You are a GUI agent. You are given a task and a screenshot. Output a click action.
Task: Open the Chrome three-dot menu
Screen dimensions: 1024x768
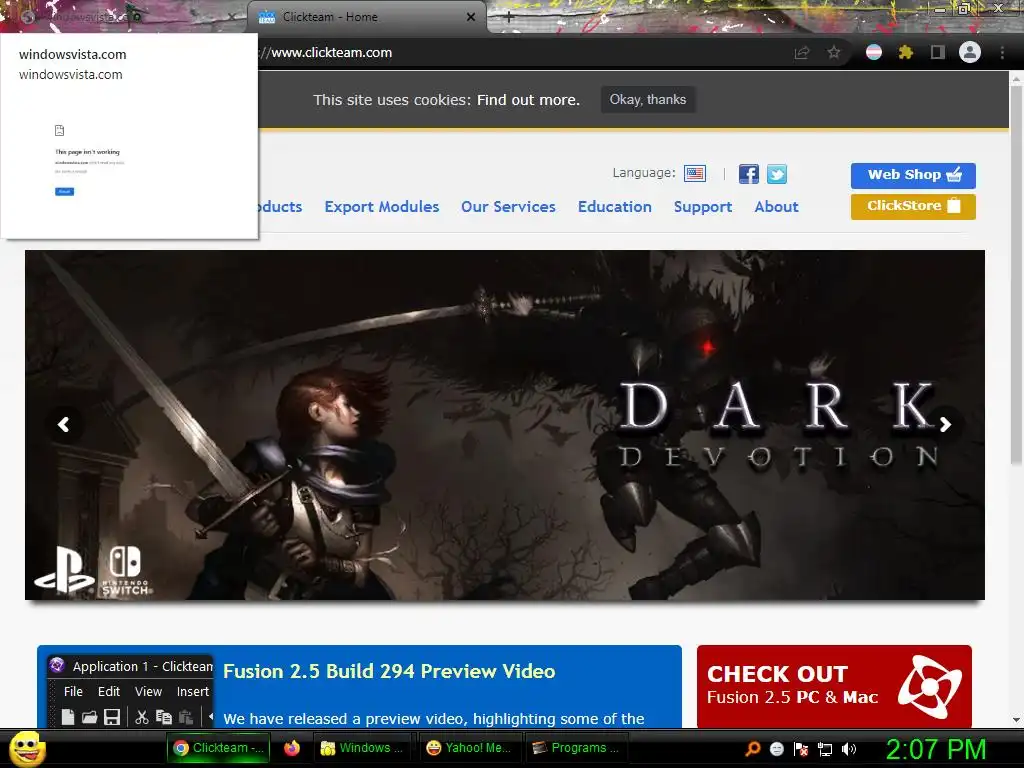1002,53
